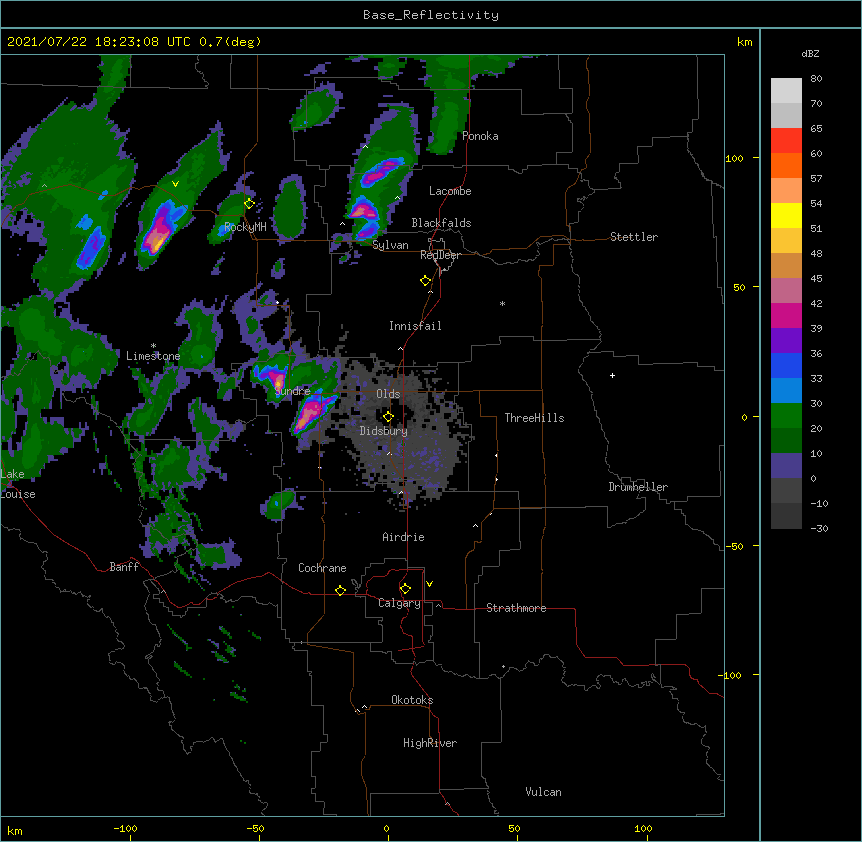Screen dimensions: 862x842
Task: Click the yellow diamond marker south of RedDeer
Action: tap(425, 281)
